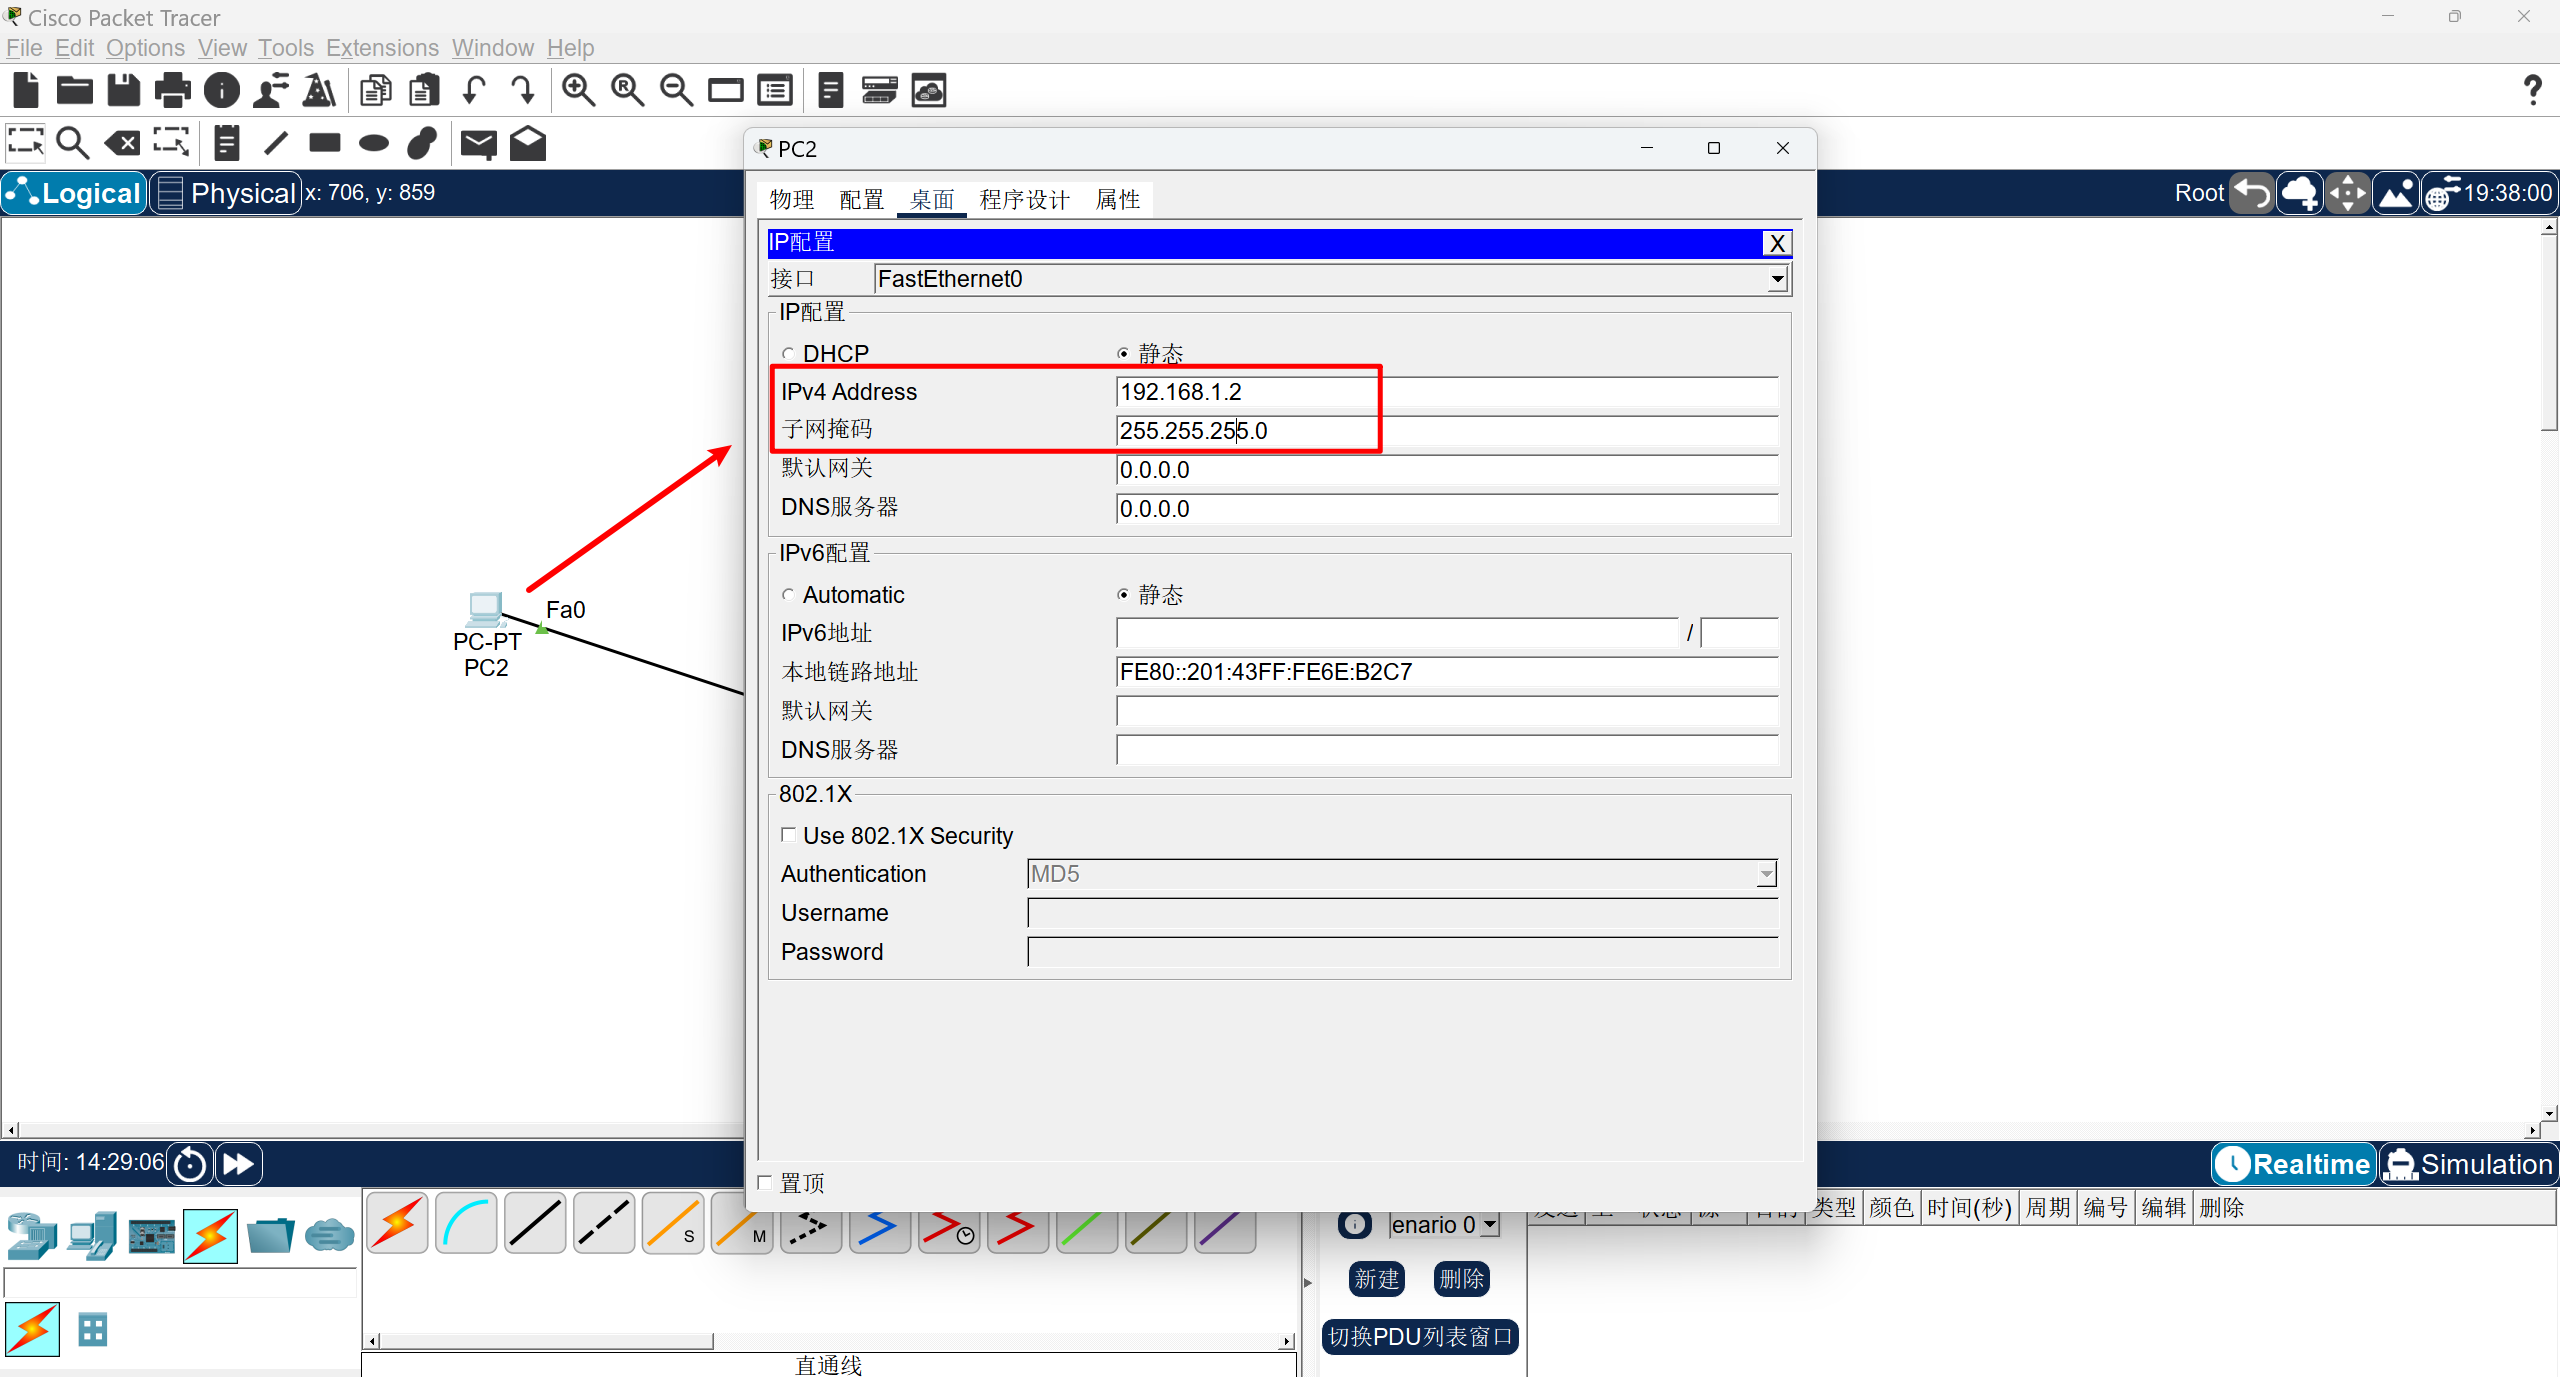Screen dimensions: 2560x1377
Task: Print the workspace with the printer icon
Action: pyautogui.click(x=173, y=91)
